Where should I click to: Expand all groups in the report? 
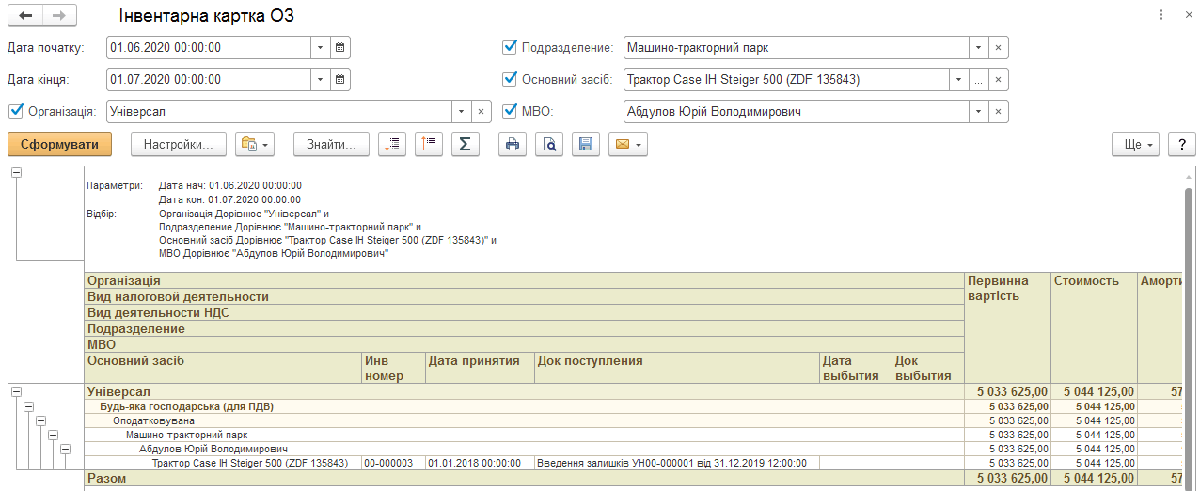click(x=394, y=145)
